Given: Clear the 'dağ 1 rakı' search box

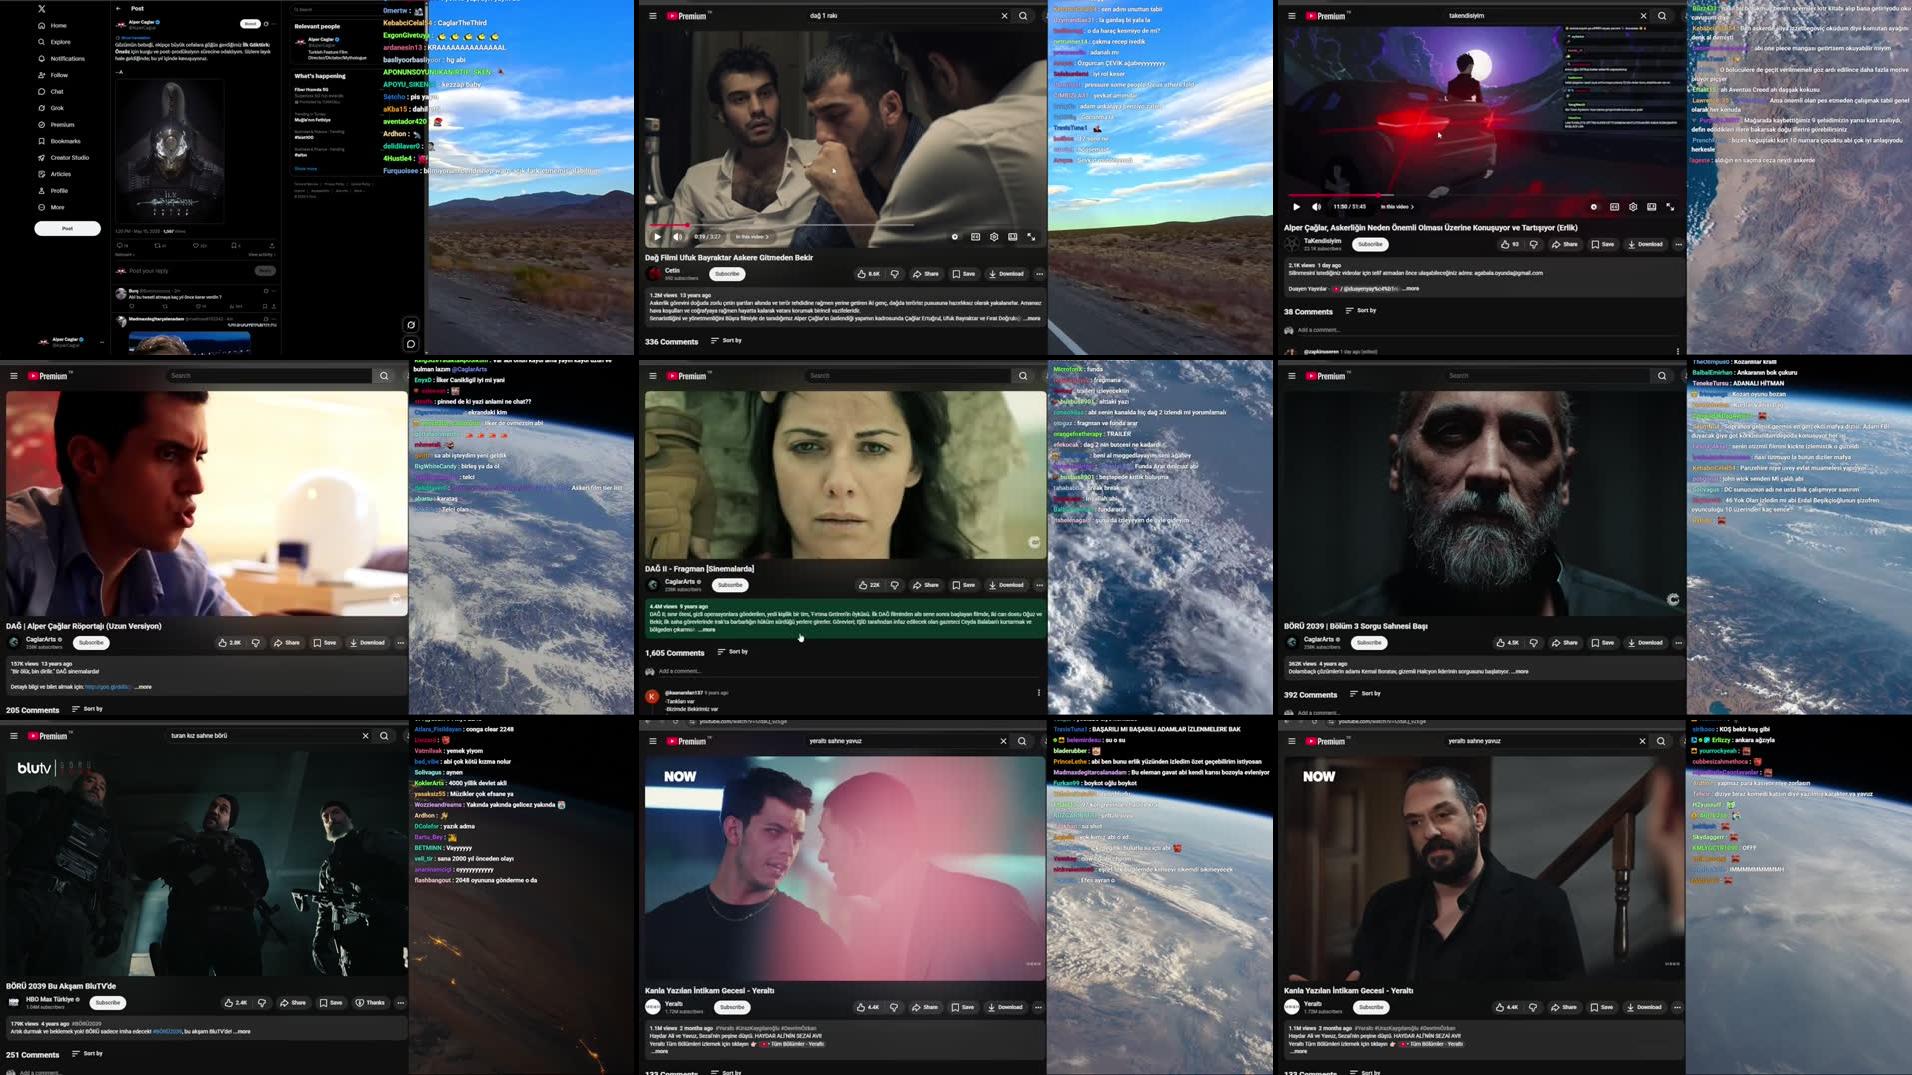Looking at the screenshot, I should 1004,16.
